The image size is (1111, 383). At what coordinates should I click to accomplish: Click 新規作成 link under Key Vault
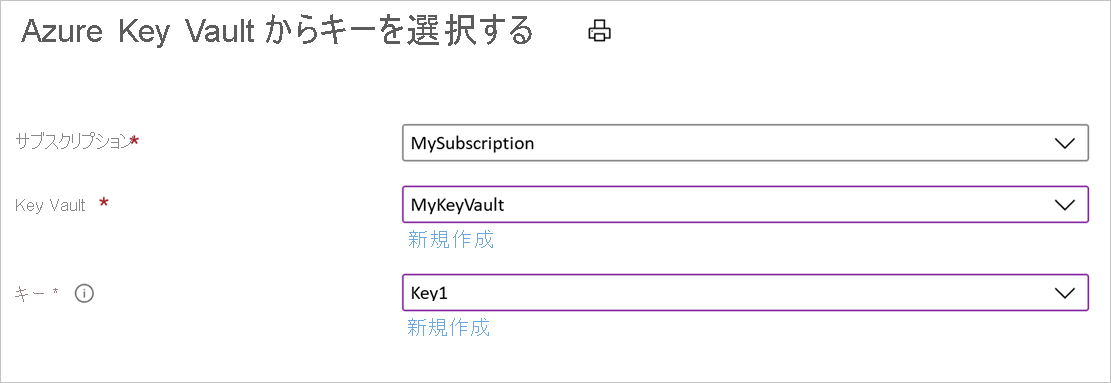[451, 239]
